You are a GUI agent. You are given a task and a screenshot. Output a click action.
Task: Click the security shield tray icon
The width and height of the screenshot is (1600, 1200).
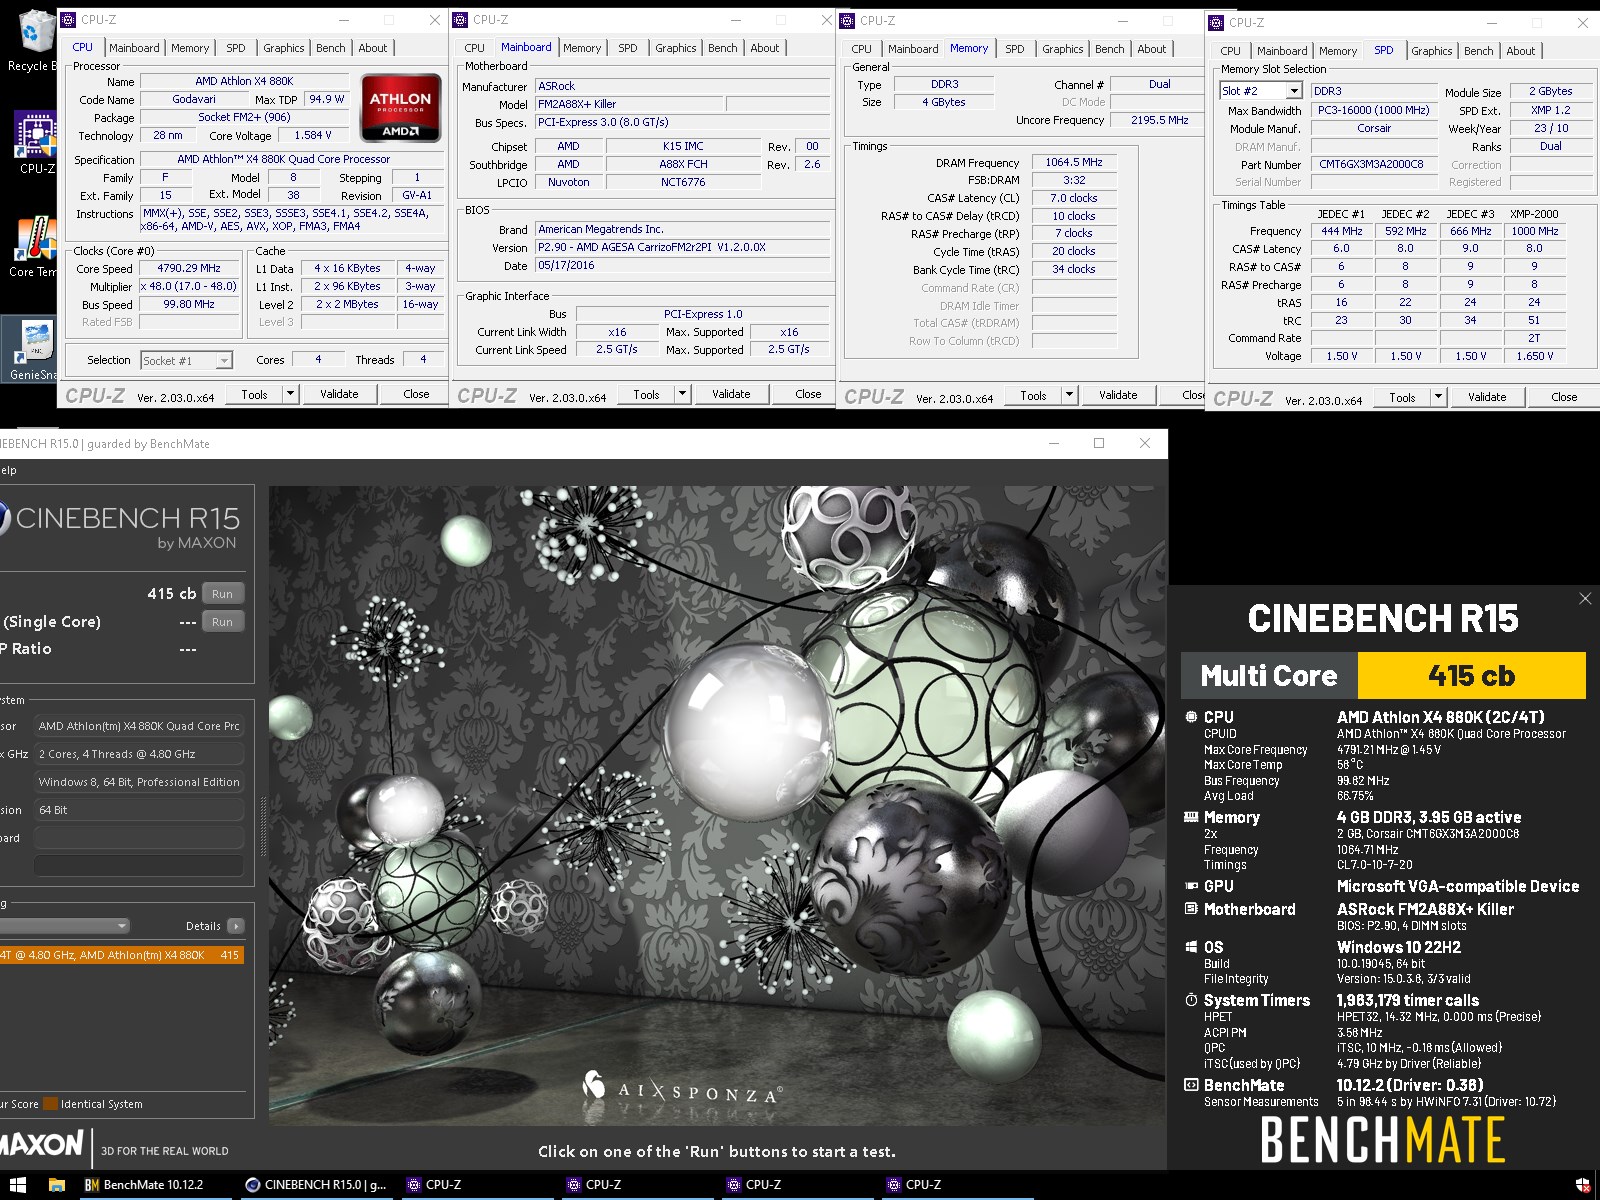point(1583,1185)
